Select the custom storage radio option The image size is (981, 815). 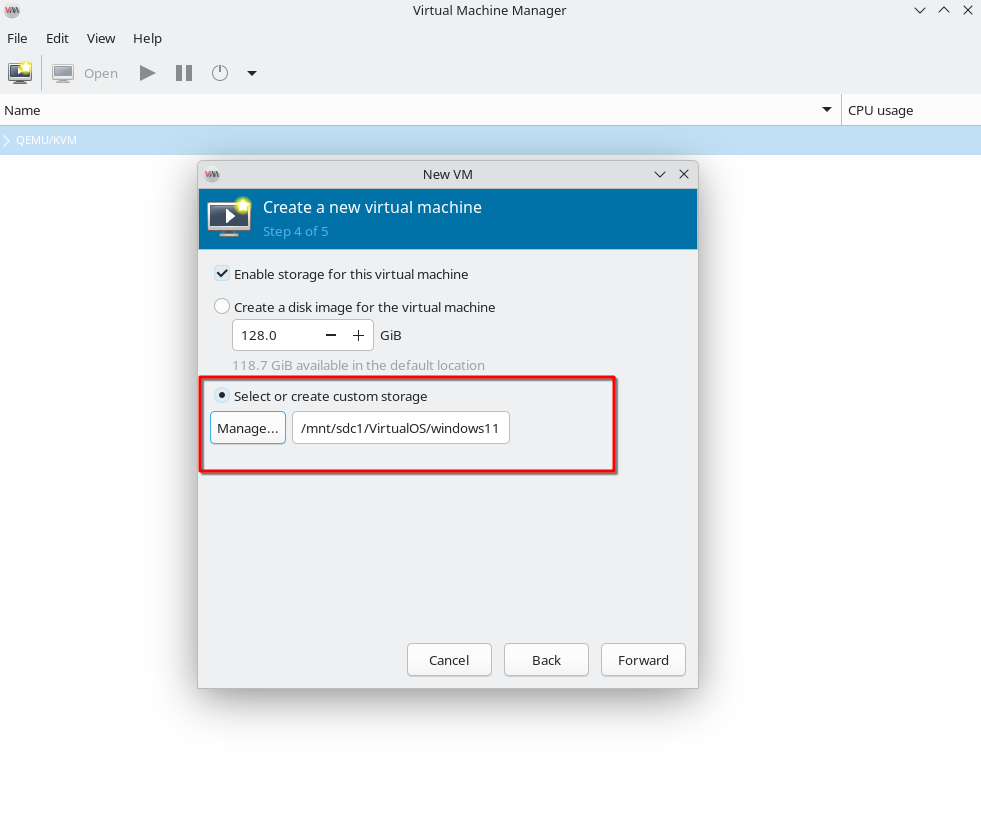coord(222,395)
